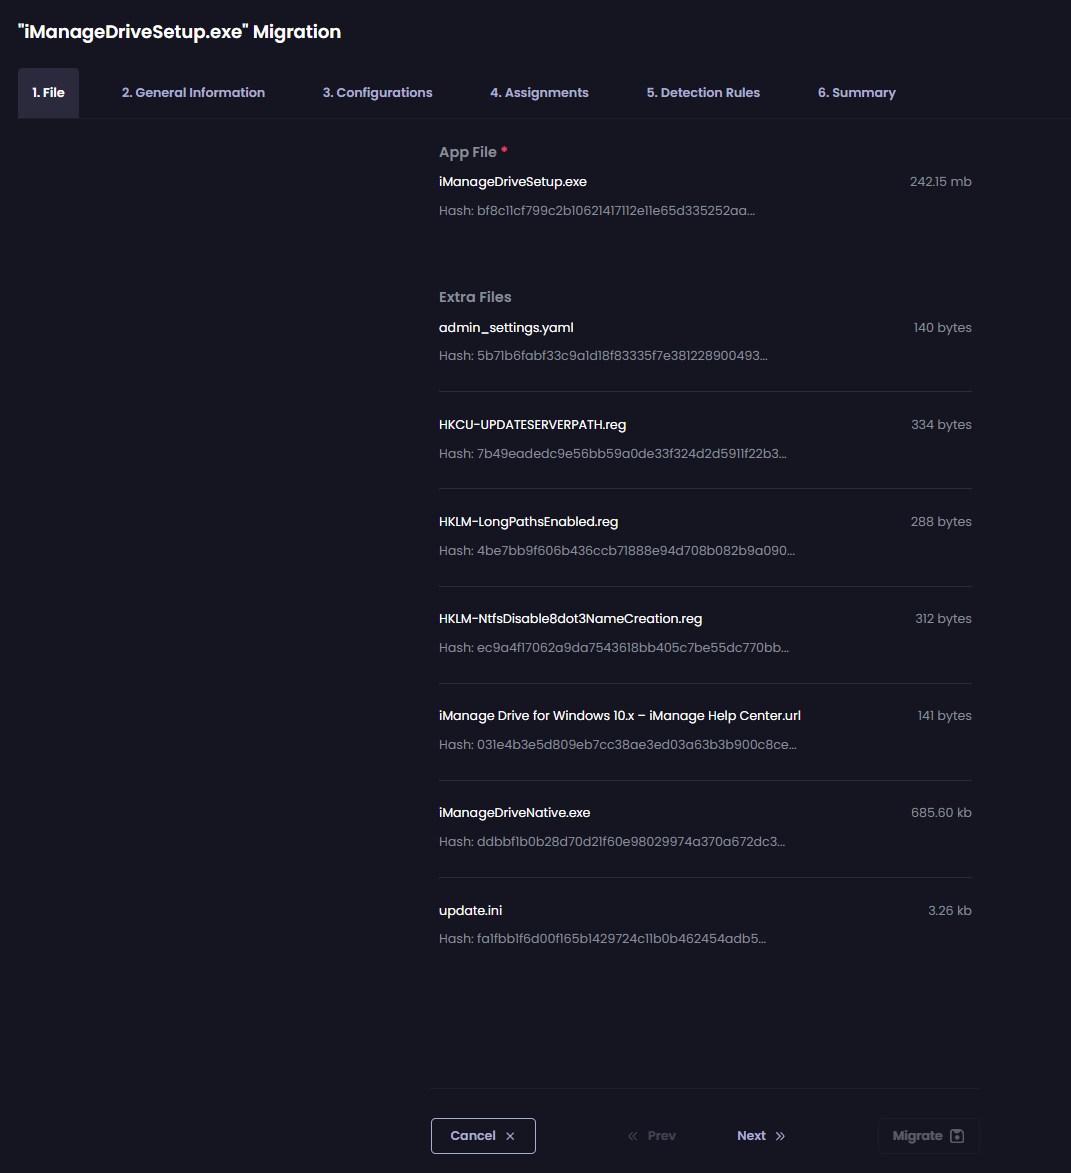Image resolution: width=1071 pixels, height=1173 pixels.
Task: Open the Summary tab
Action: coord(856,92)
